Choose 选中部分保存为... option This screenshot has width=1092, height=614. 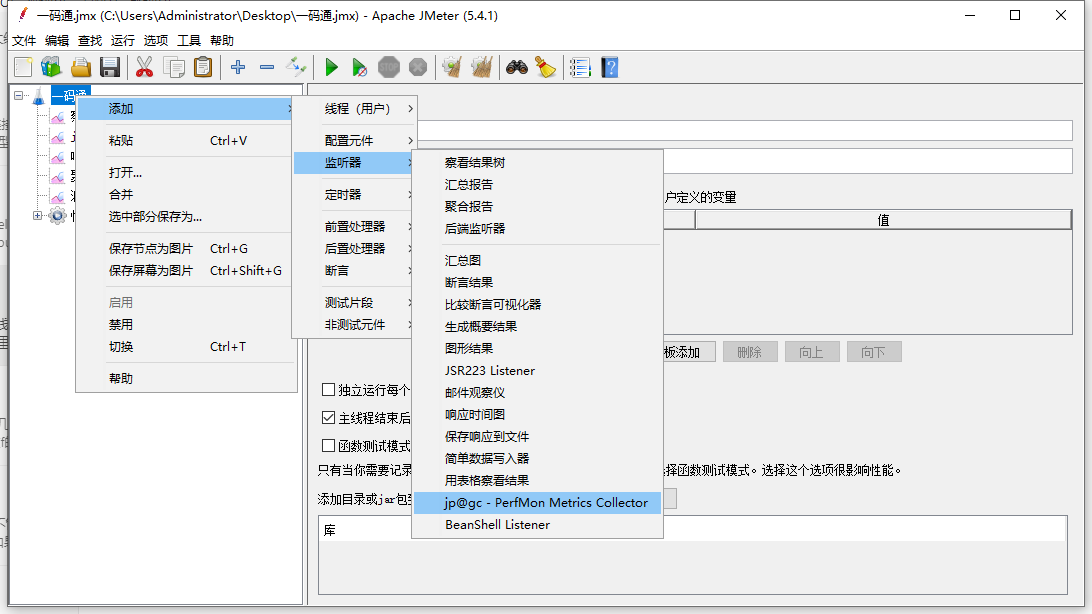186,217
